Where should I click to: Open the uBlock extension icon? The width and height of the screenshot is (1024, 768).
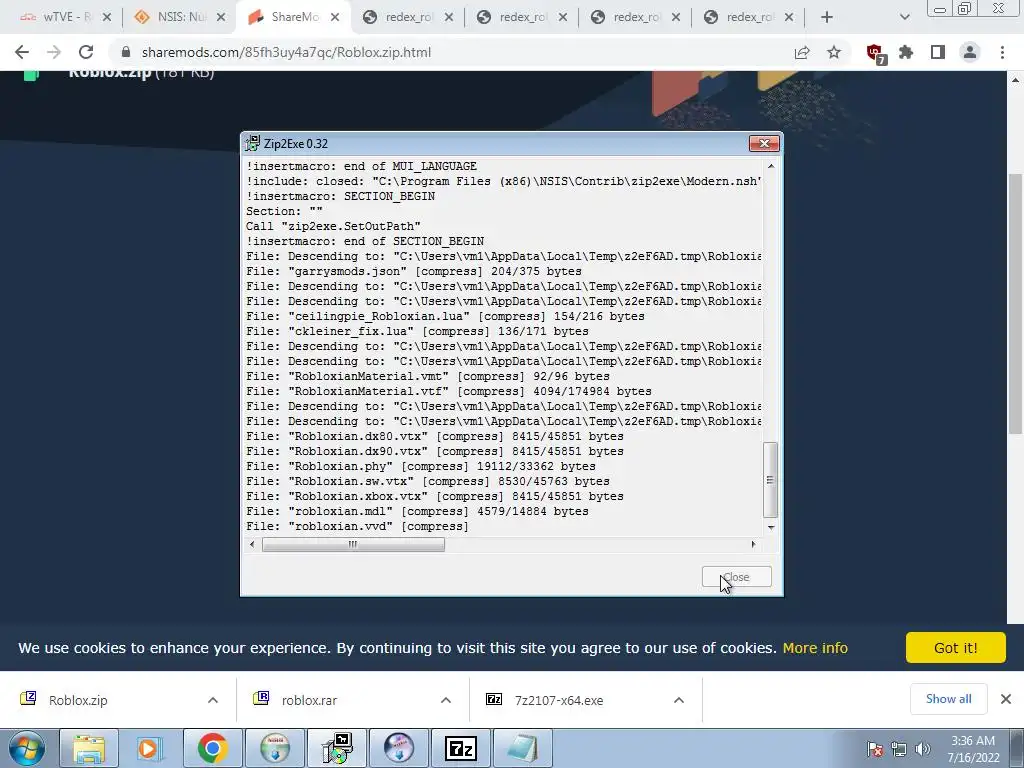(x=875, y=53)
